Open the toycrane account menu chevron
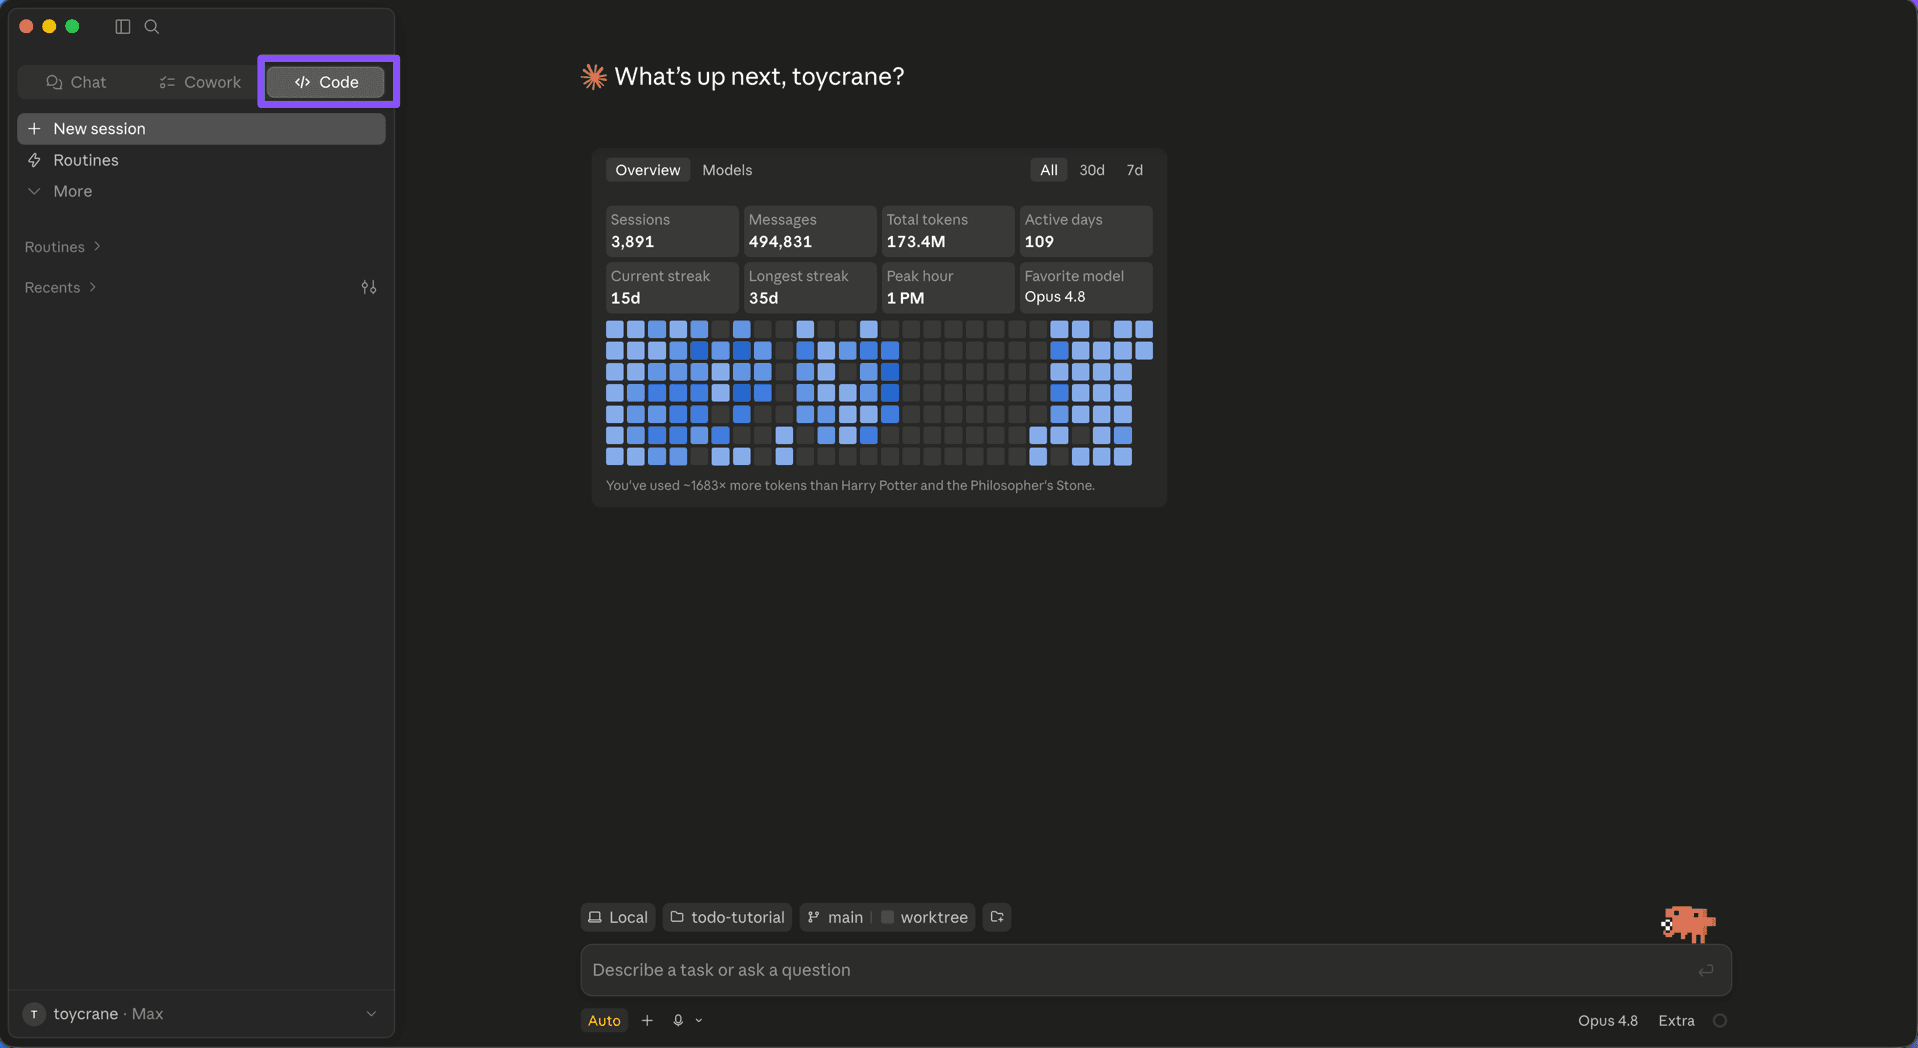 click(x=371, y=1014)
